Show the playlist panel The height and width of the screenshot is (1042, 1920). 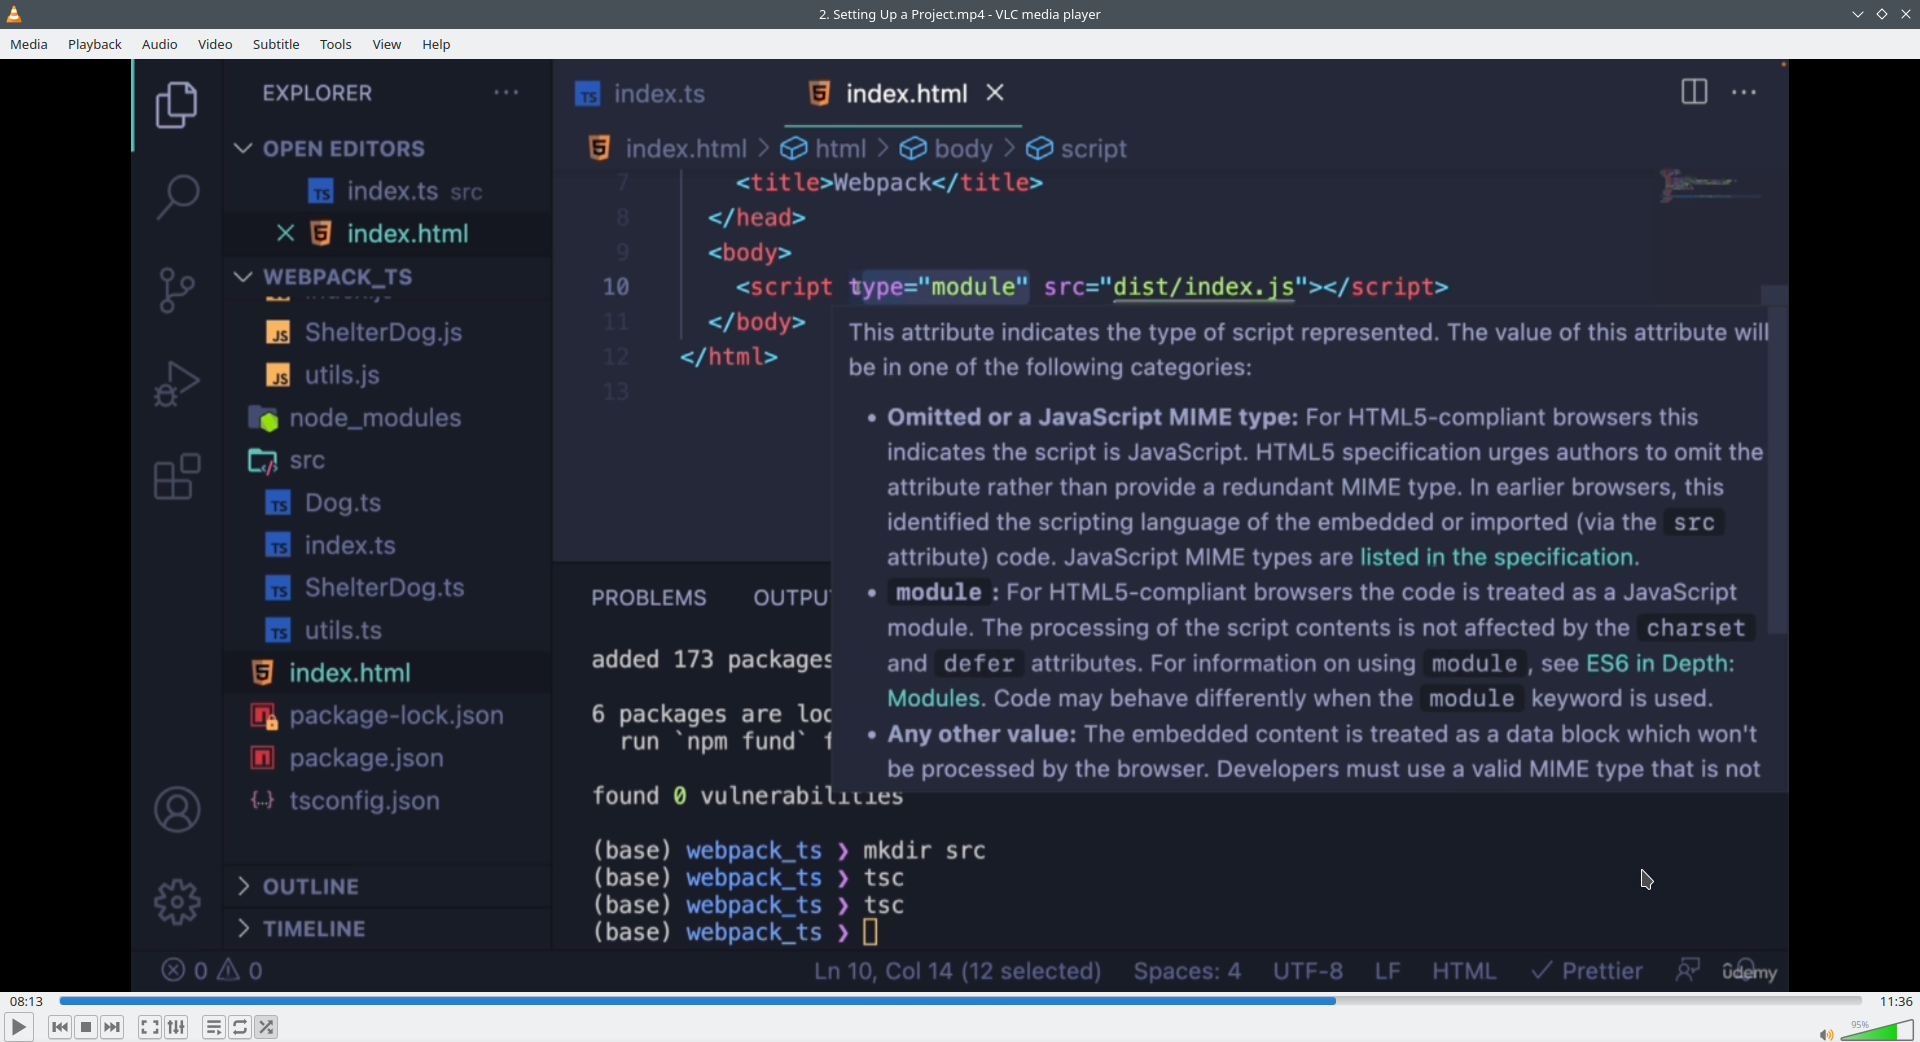(x=213, y=1027)
